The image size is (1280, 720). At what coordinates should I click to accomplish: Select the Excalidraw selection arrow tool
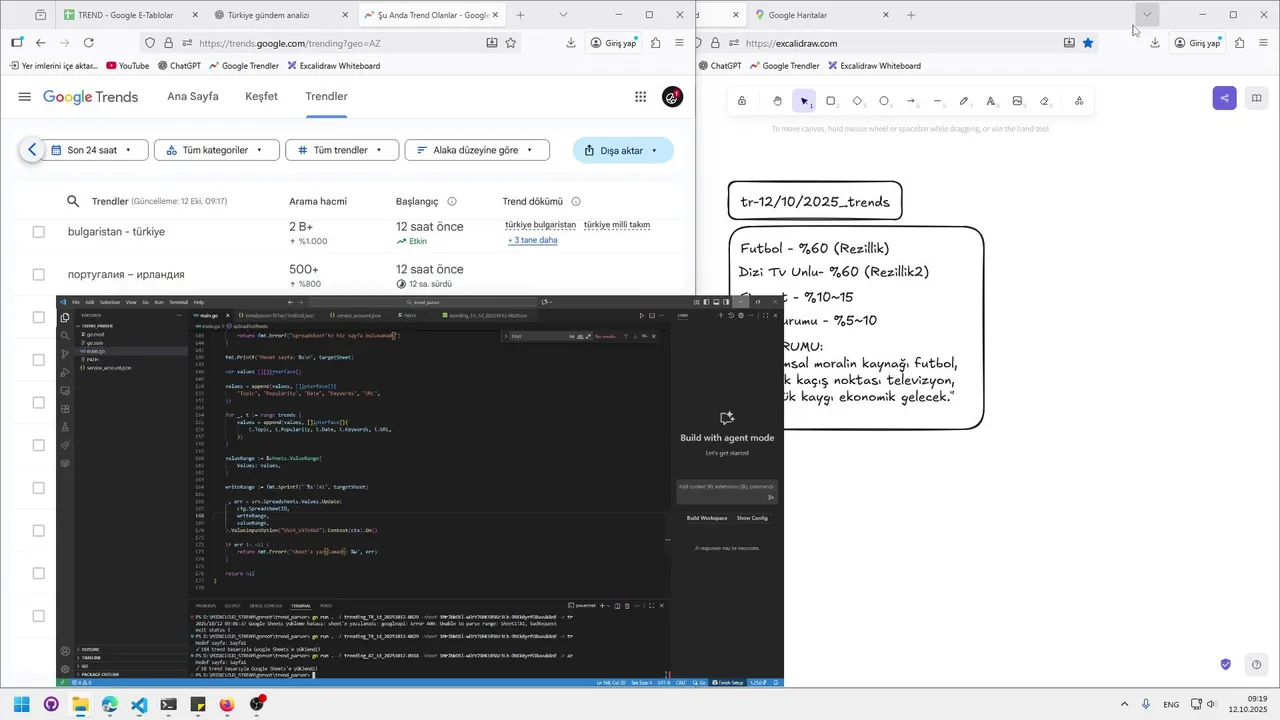[x=805, y=101]
